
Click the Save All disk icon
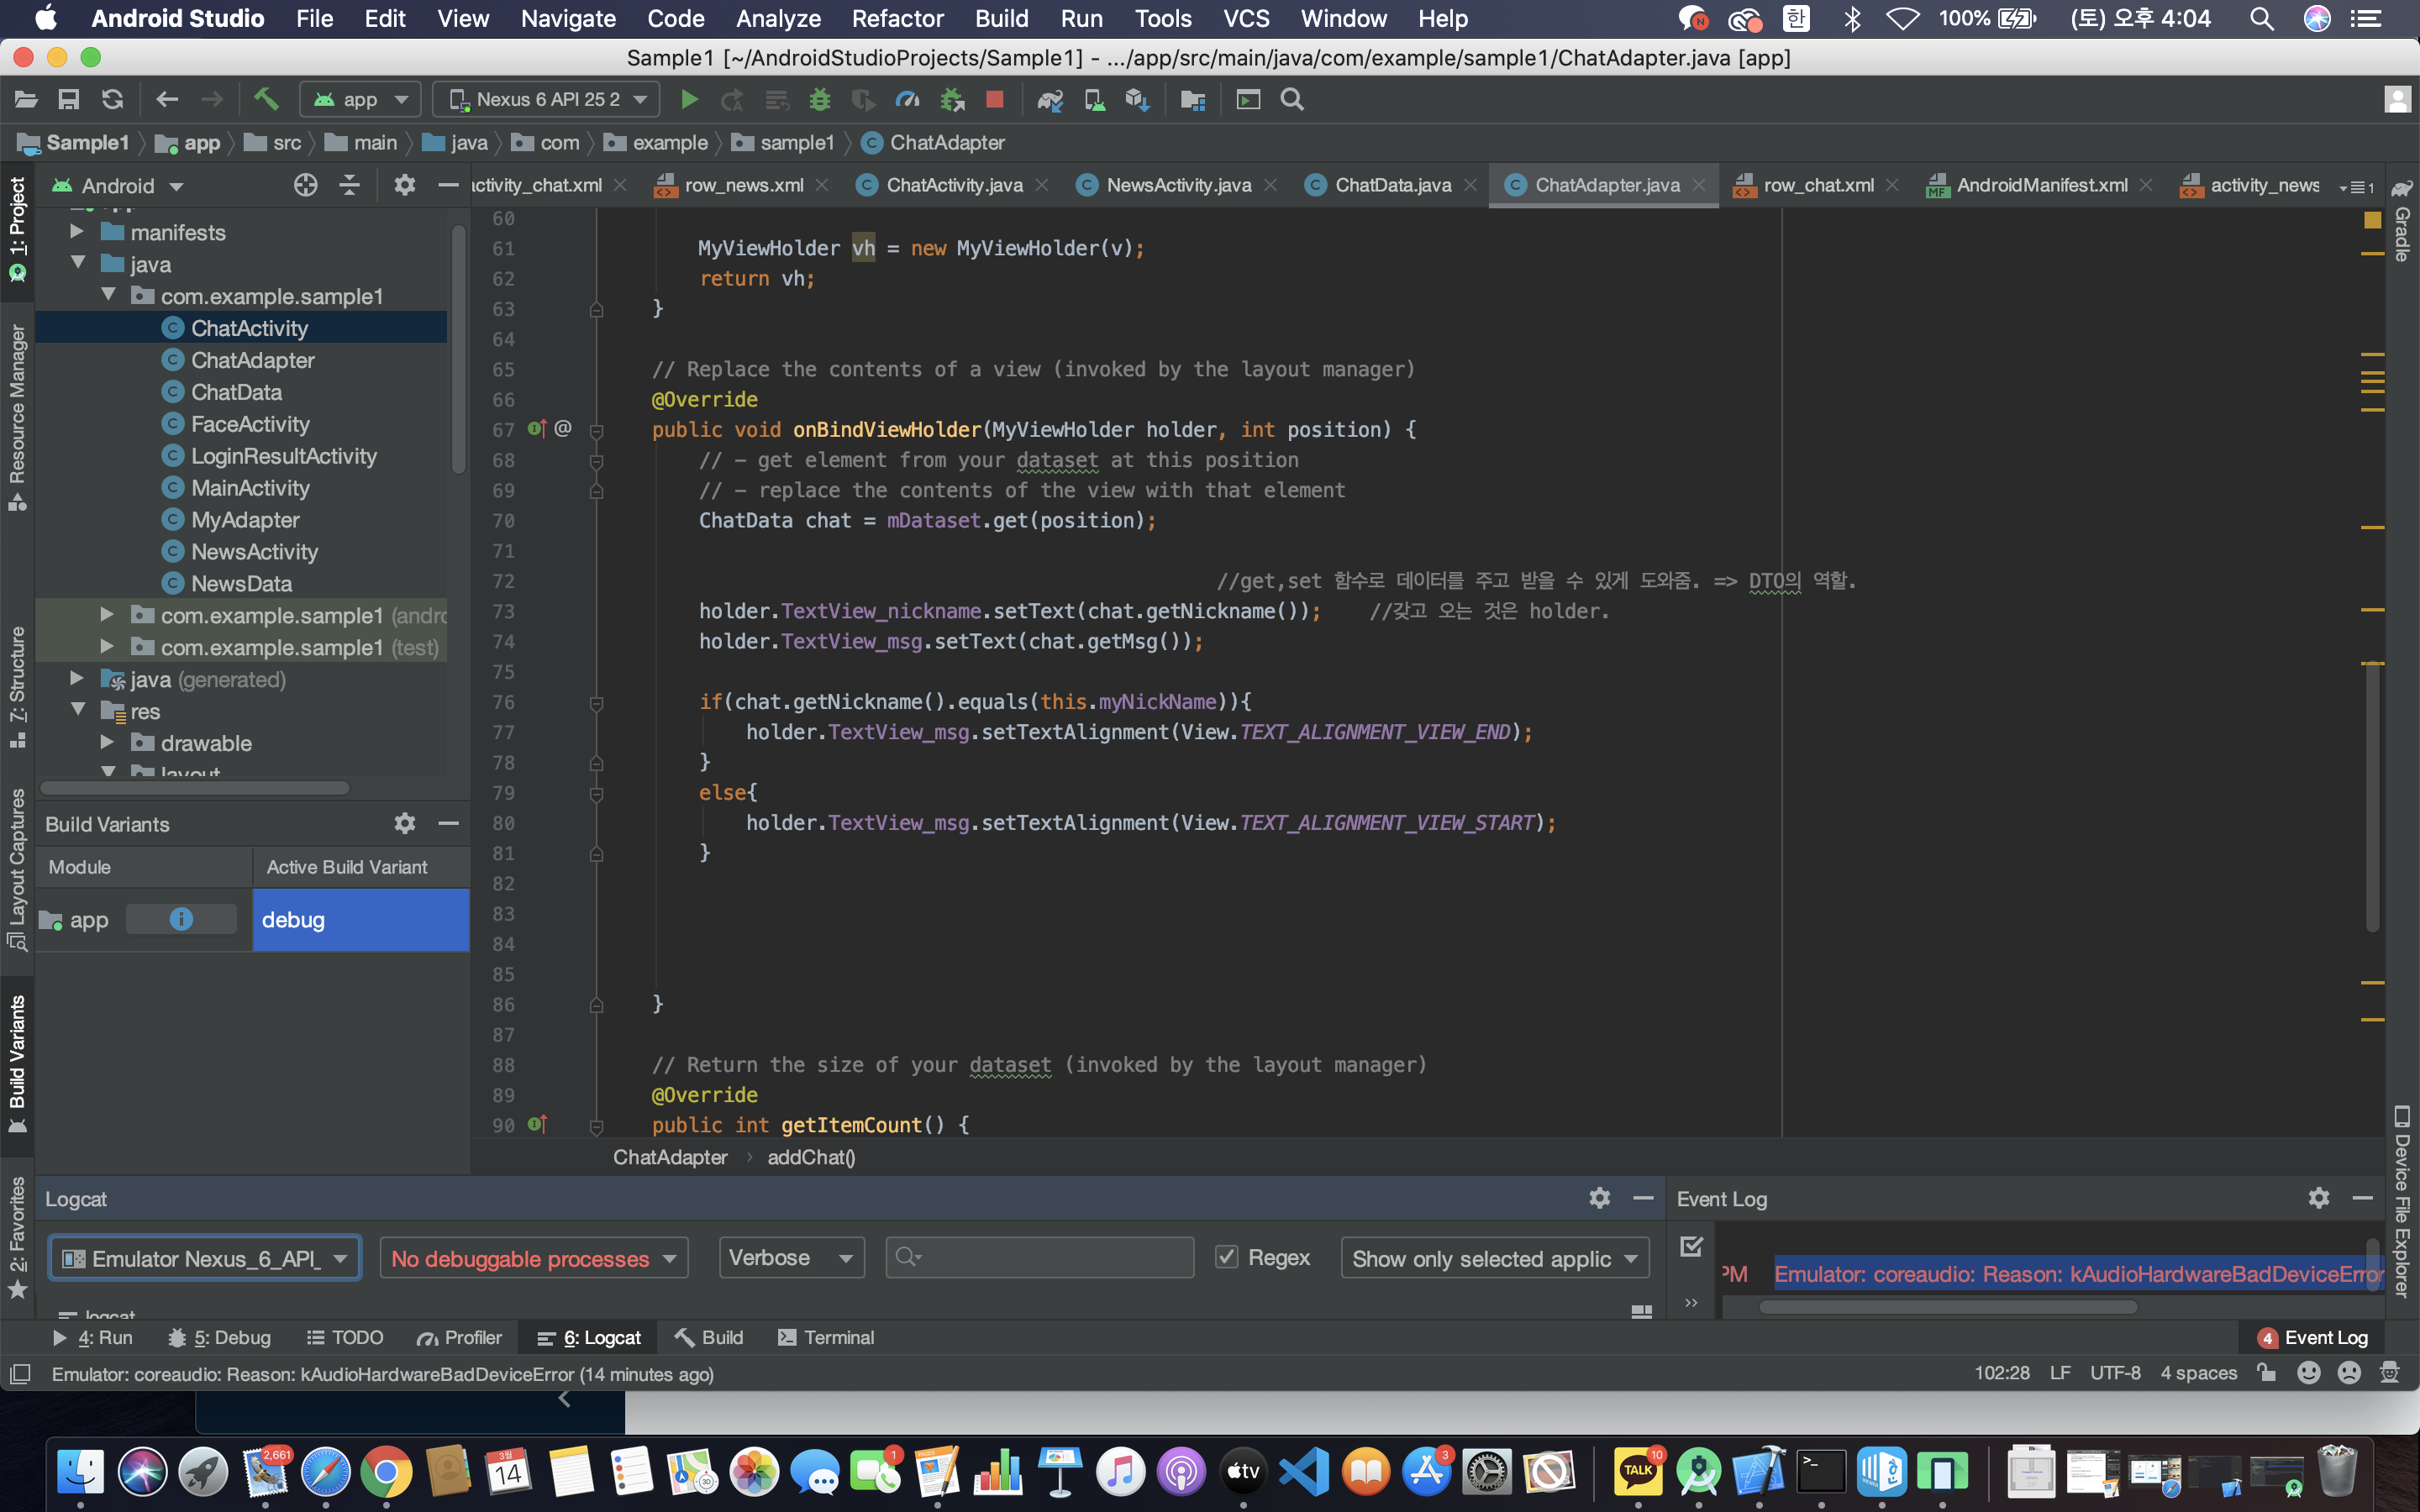[68, 99]
